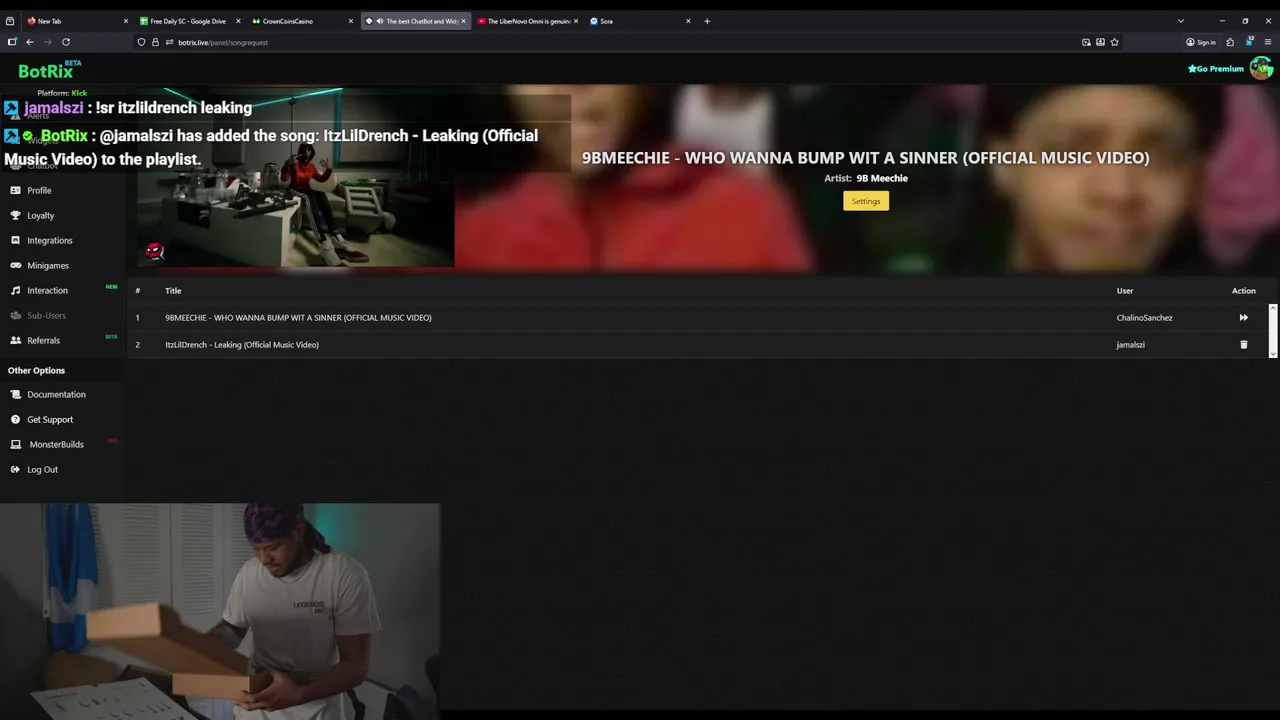The height and width of the screenshot is (720, 1280).
Task: Click the question mark icon beside Get Support
Action: click(x=15, y=419)
